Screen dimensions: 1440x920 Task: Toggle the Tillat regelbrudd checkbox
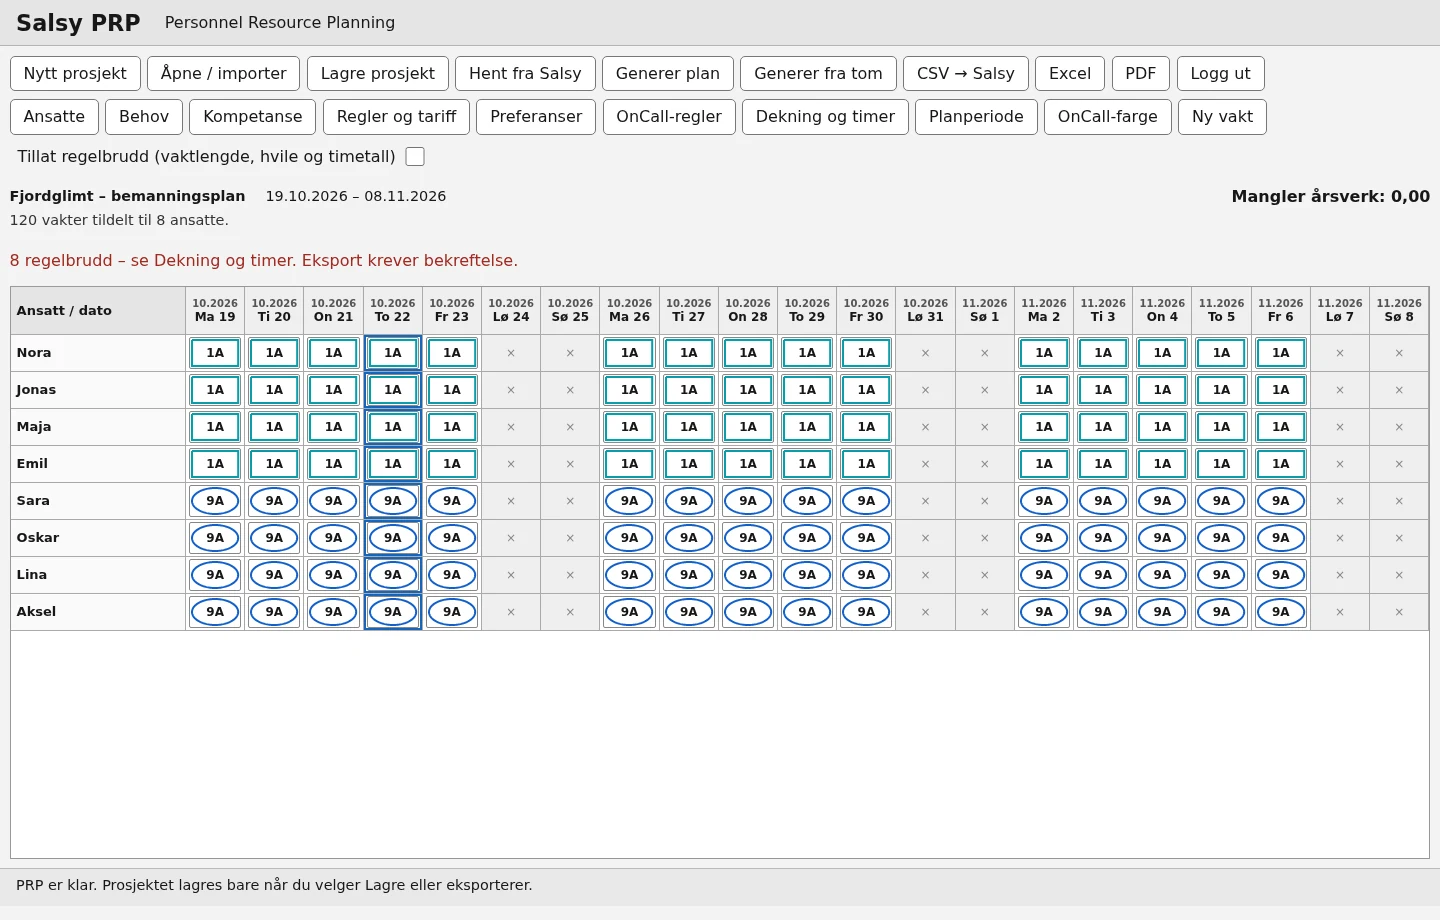[x=415, y=156]
